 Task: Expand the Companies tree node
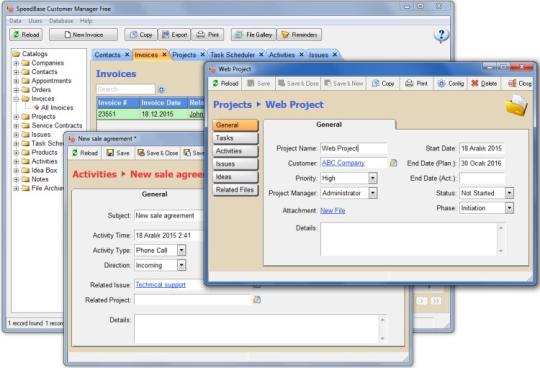click(x=16, y=63)
